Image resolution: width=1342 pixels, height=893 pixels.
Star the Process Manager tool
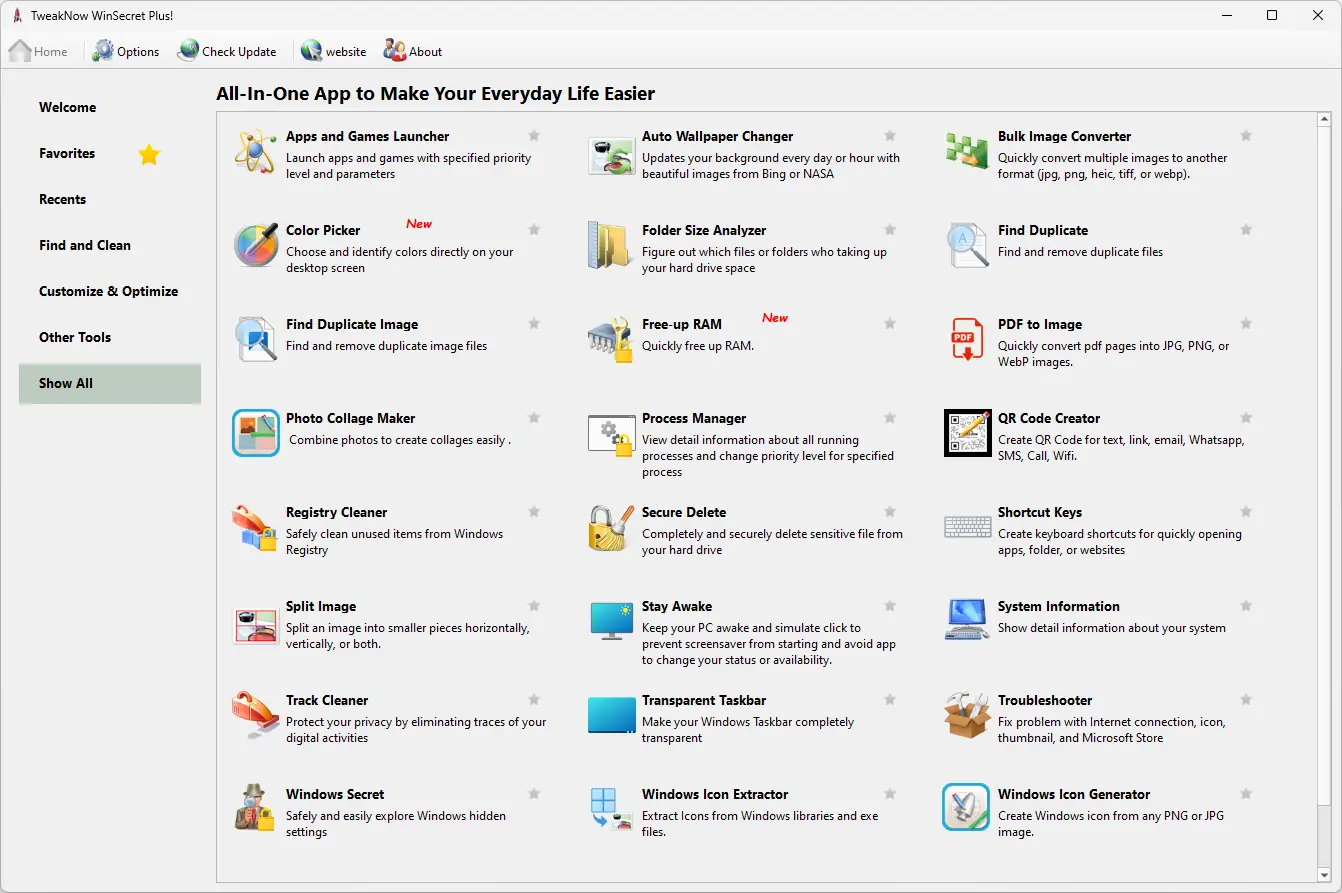tap(890, 418)
